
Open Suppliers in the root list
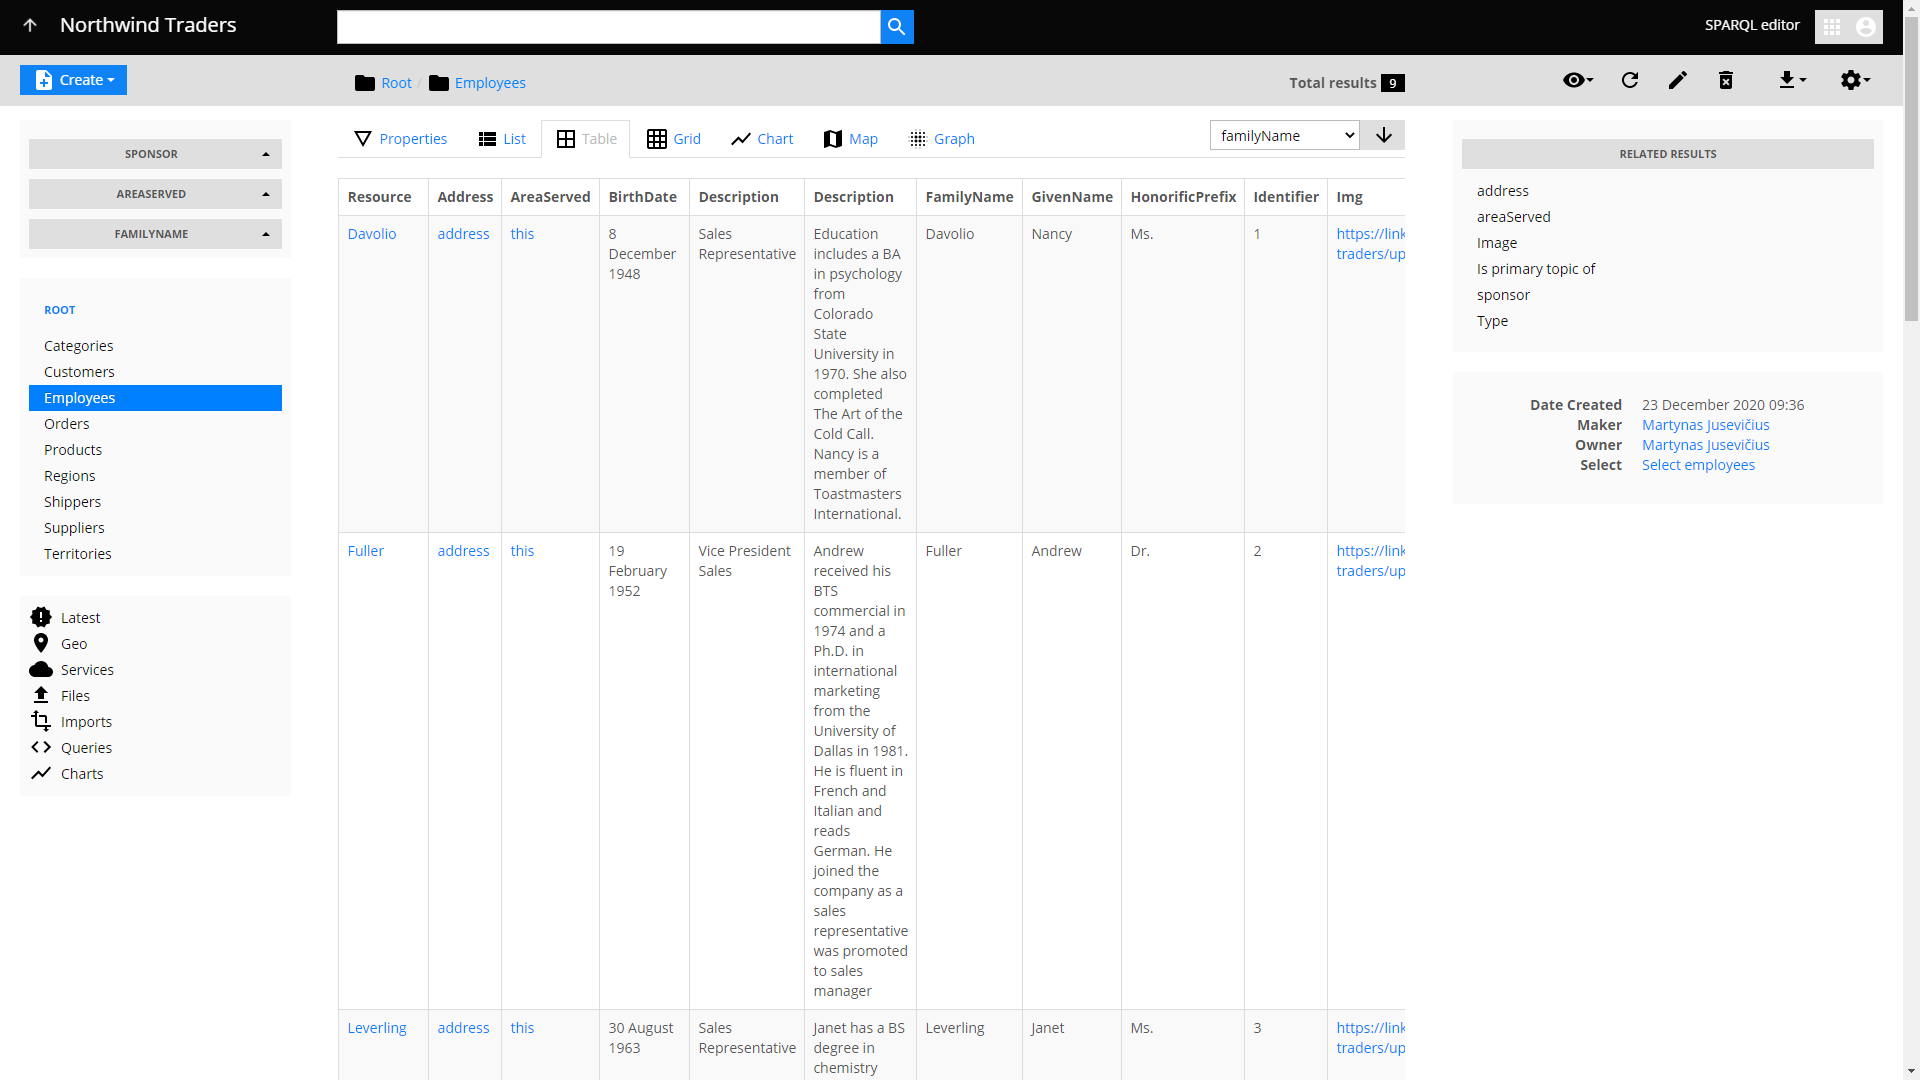pos(155,528)
